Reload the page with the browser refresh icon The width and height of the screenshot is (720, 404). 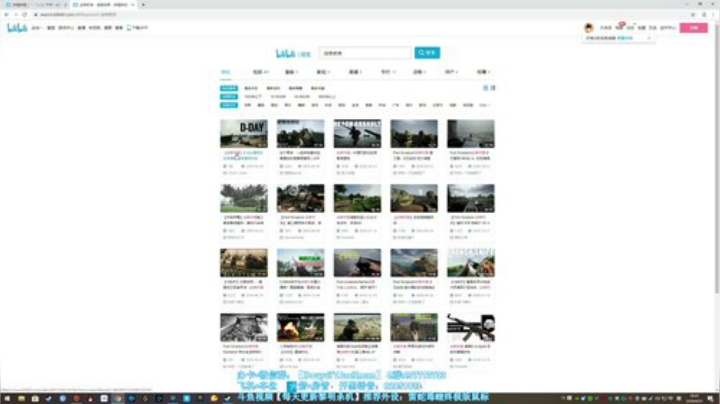pyautogui.click(x=24, y=15)
